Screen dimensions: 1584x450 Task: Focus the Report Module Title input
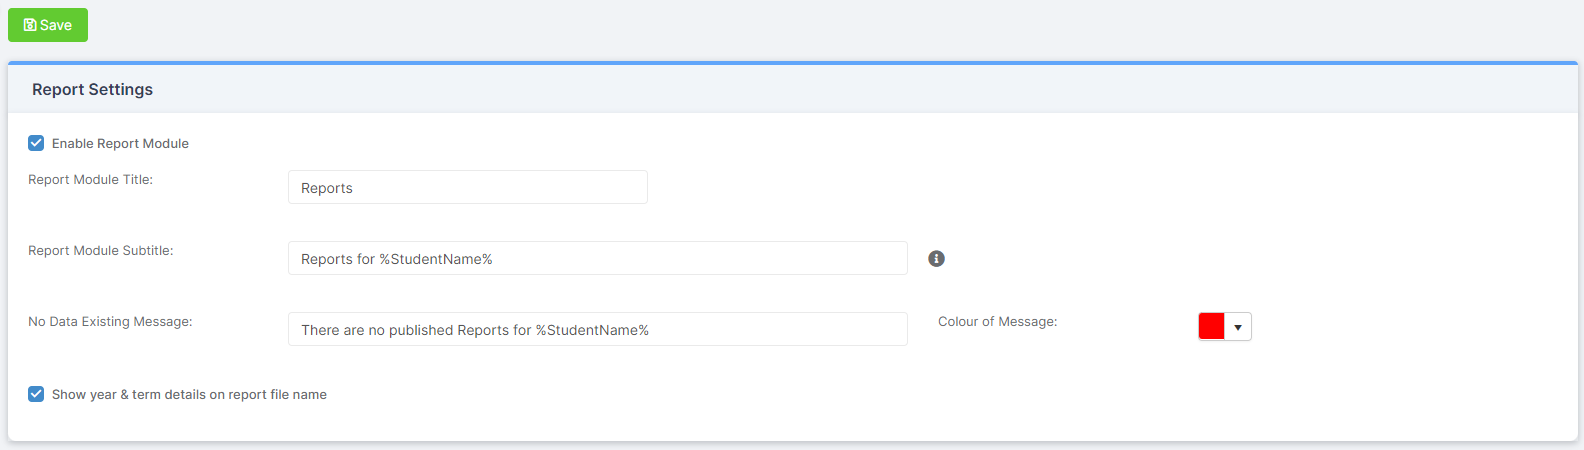click(x=468, y=187)
